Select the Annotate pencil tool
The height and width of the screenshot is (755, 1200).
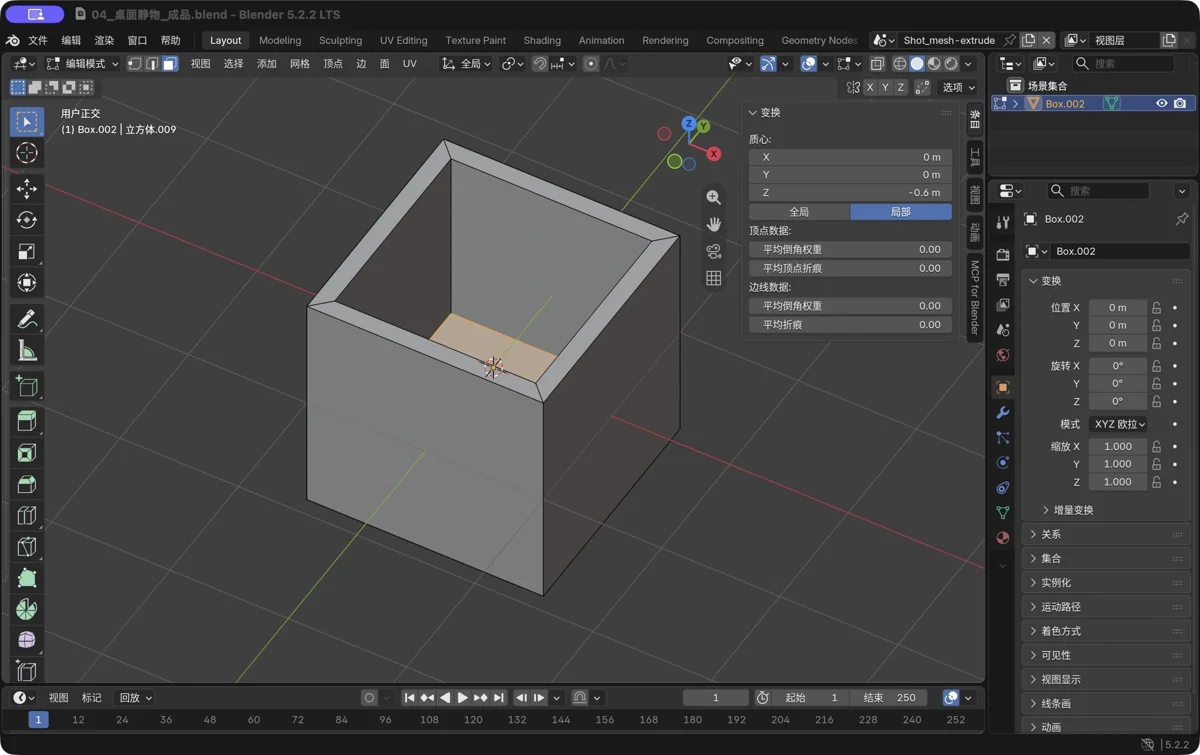point(27,319)
